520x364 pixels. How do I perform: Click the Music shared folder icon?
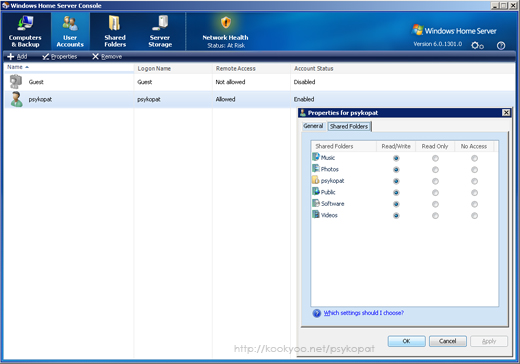316,157
